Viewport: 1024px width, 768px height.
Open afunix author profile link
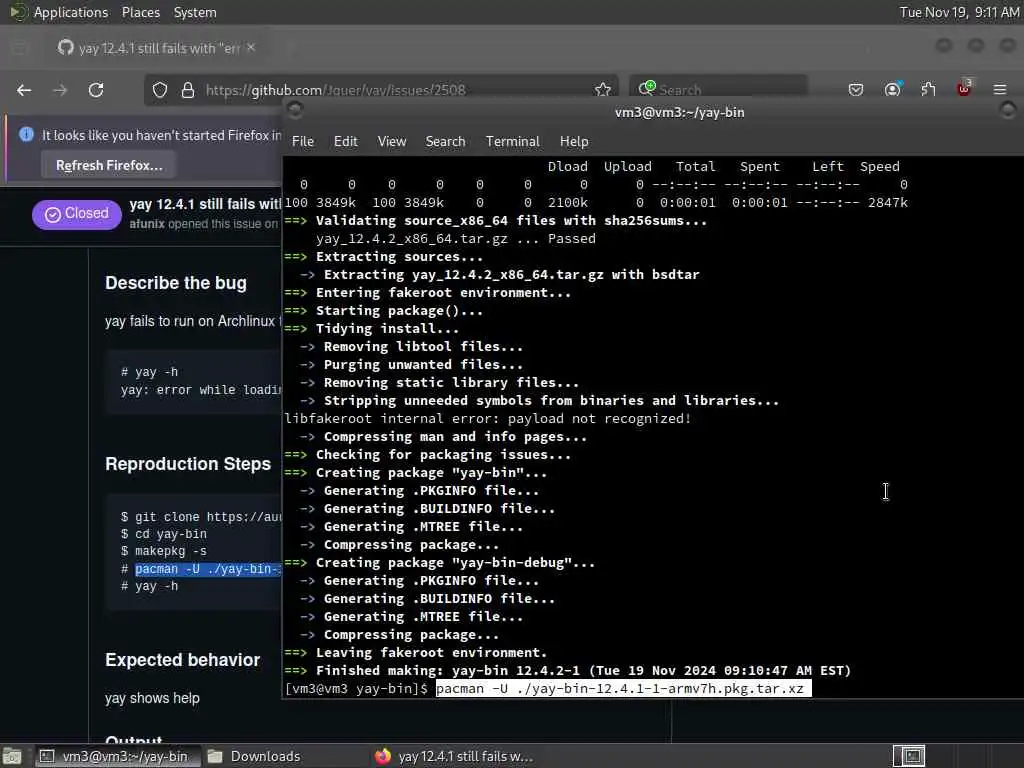tap(146, 223)
